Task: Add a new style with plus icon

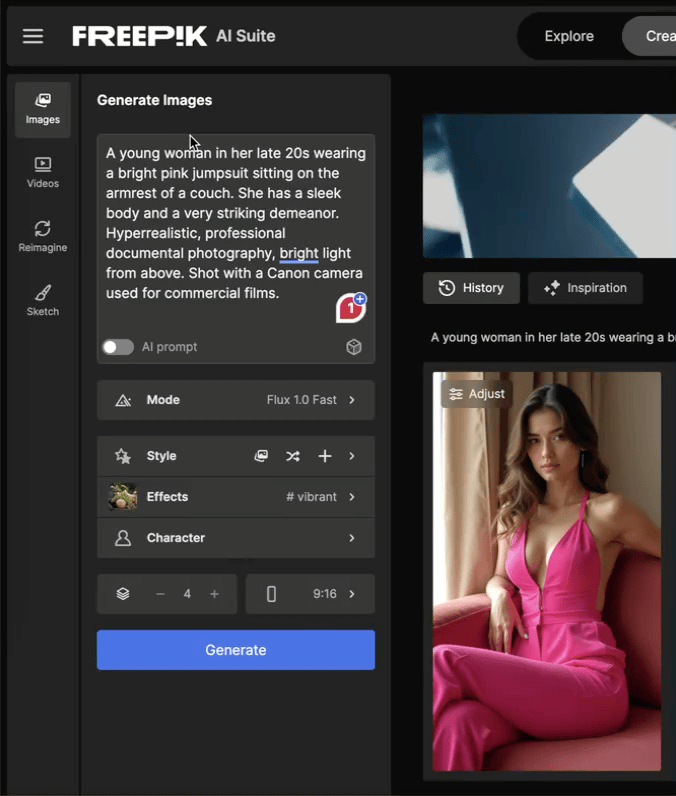Action: pos(325,456)
